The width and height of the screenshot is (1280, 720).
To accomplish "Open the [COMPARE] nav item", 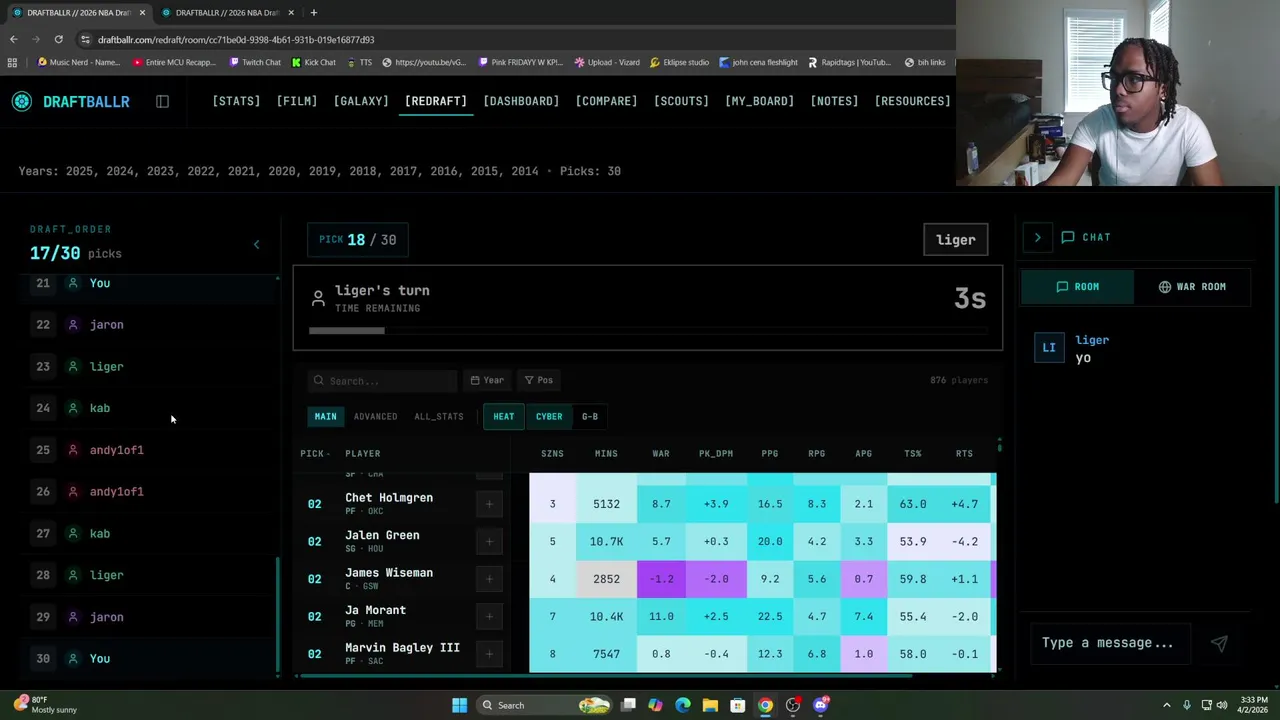I will [x=606, y=101].
